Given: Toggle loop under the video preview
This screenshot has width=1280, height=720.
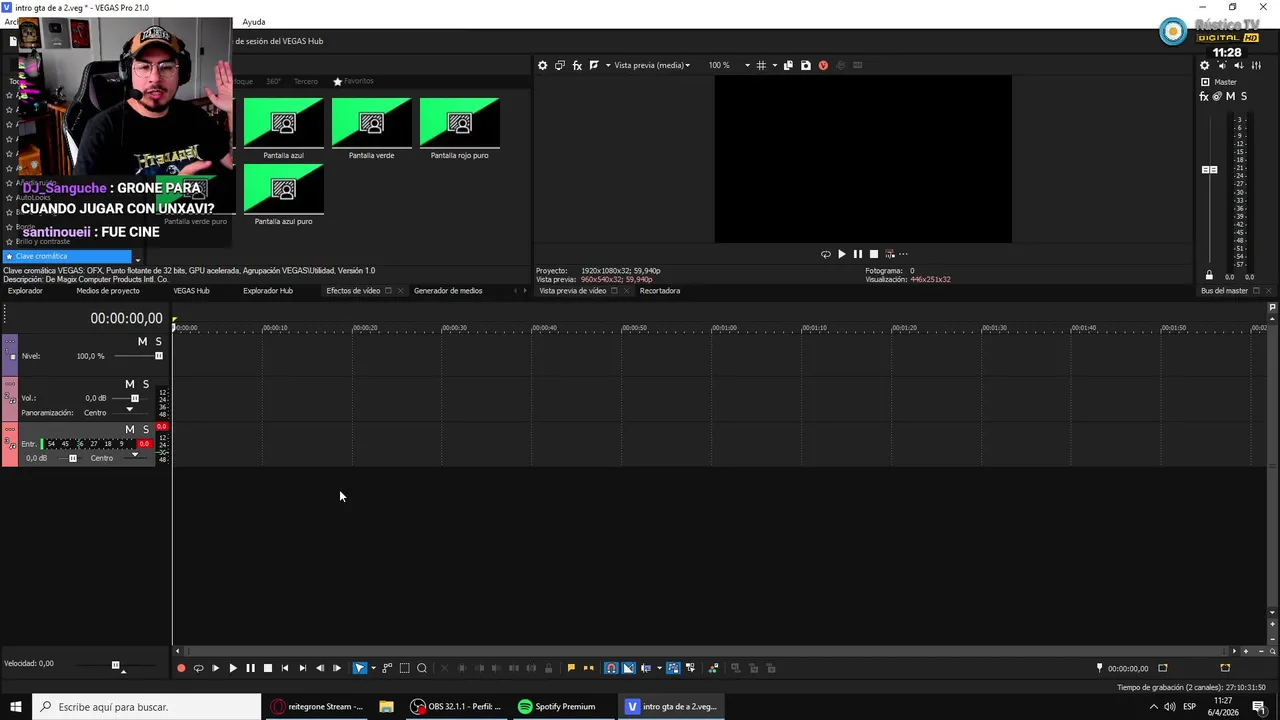Looking at the screenshot, I should (x=825, y=254).
